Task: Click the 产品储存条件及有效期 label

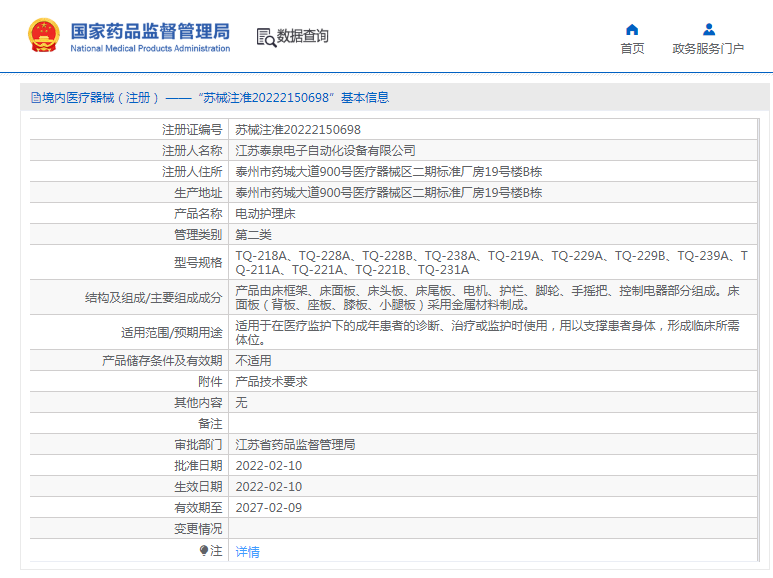Action: 162,361
